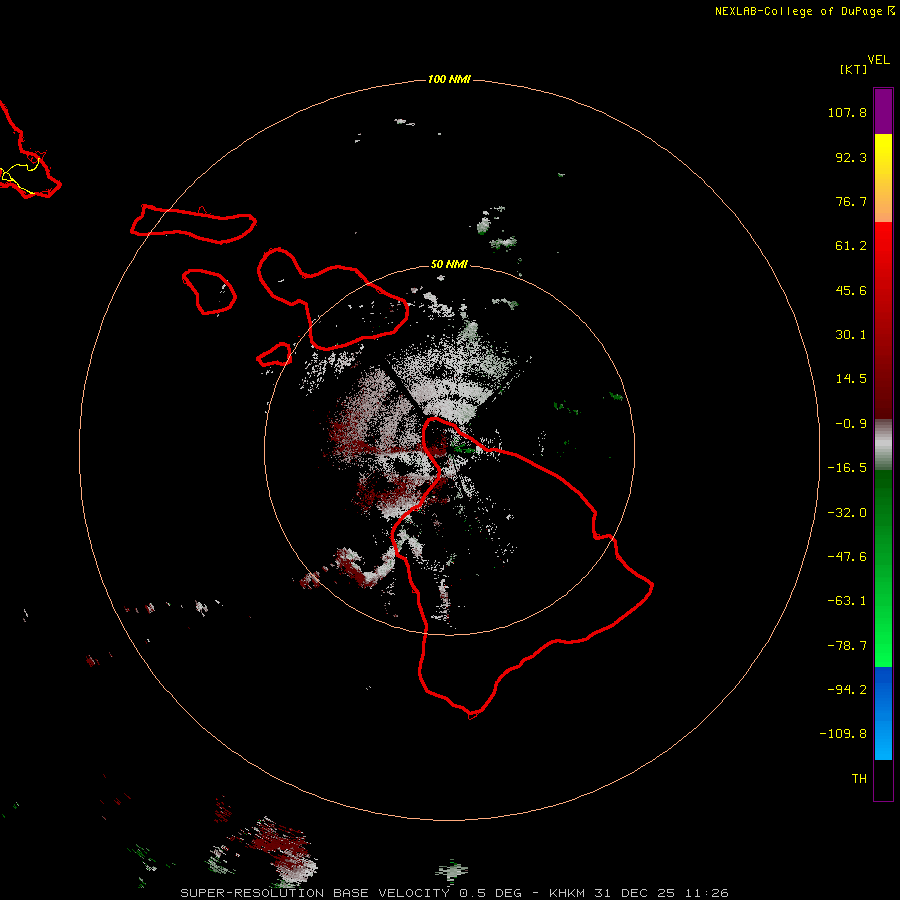
Task: Click the 100 NMI range ring label
Action: [x=449, y=79]
